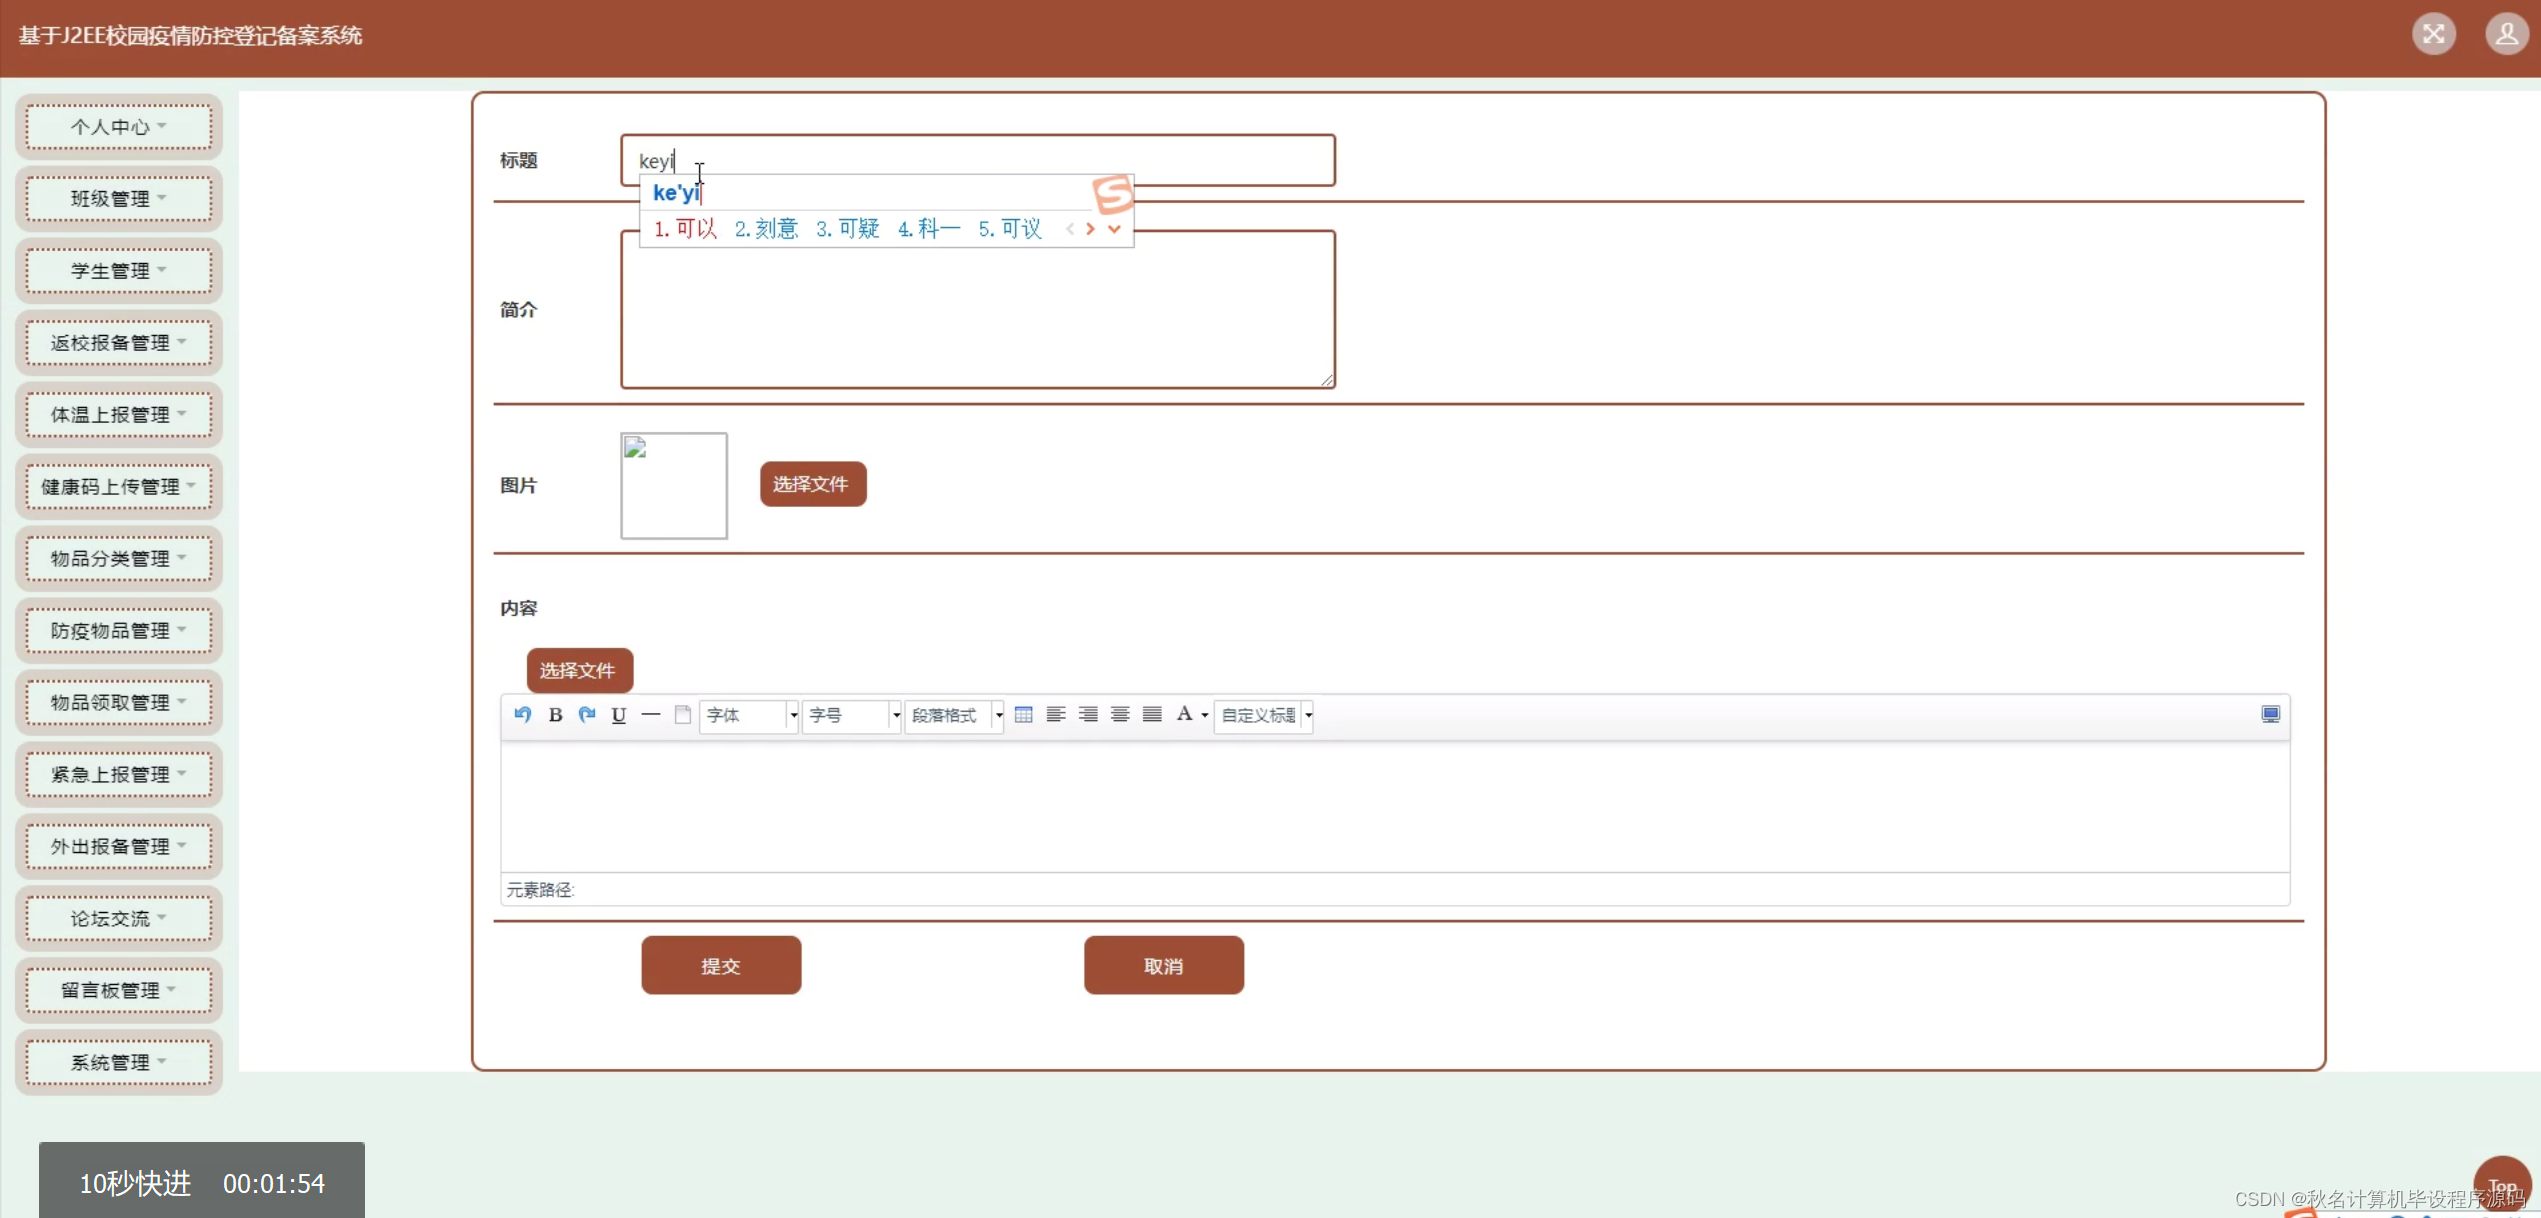Expand the 段落格式 paragraph format dropdown
Screen dimensions: 2541x1218
coord(954,715)
